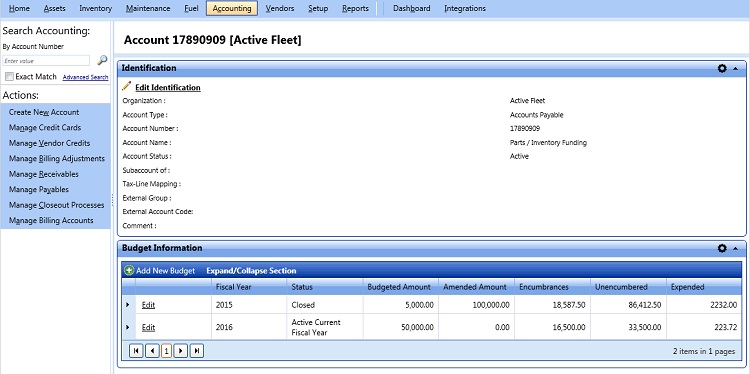The height and width of the screenshot is (374, 750).
Task: Collapse the Budget Information section arrow
Action: click(735, 249)
